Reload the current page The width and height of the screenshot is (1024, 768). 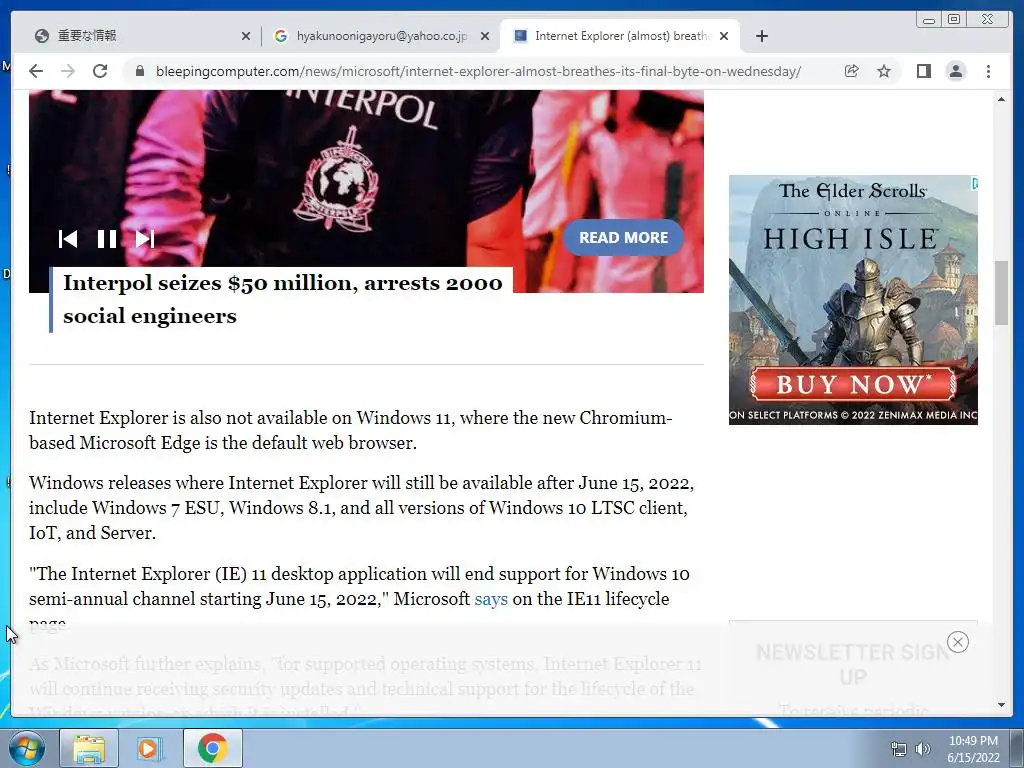pyautogui.click(x=100, y=71)
